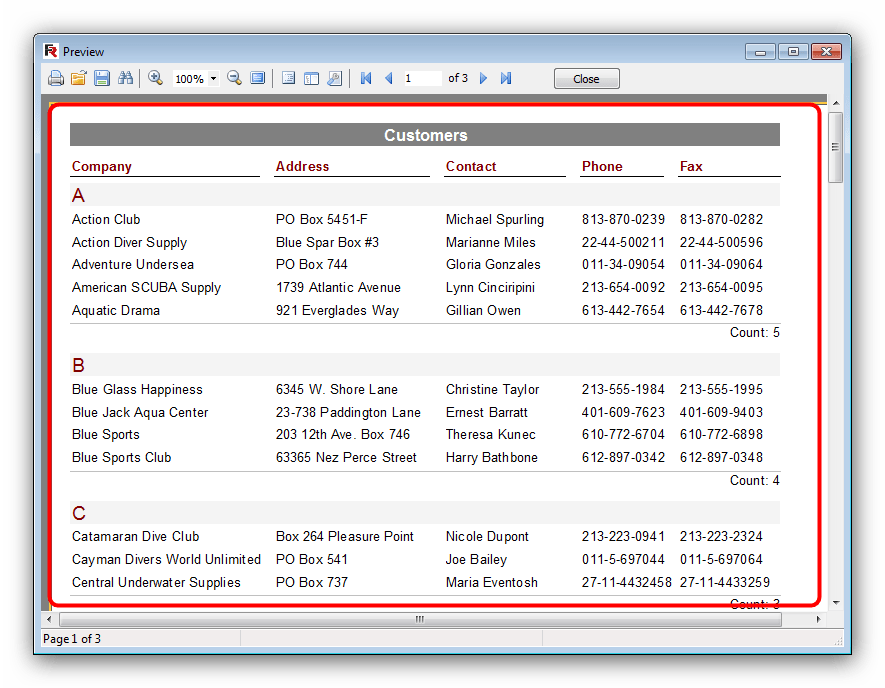Click fax number 401-609-9403

(721, 413)
